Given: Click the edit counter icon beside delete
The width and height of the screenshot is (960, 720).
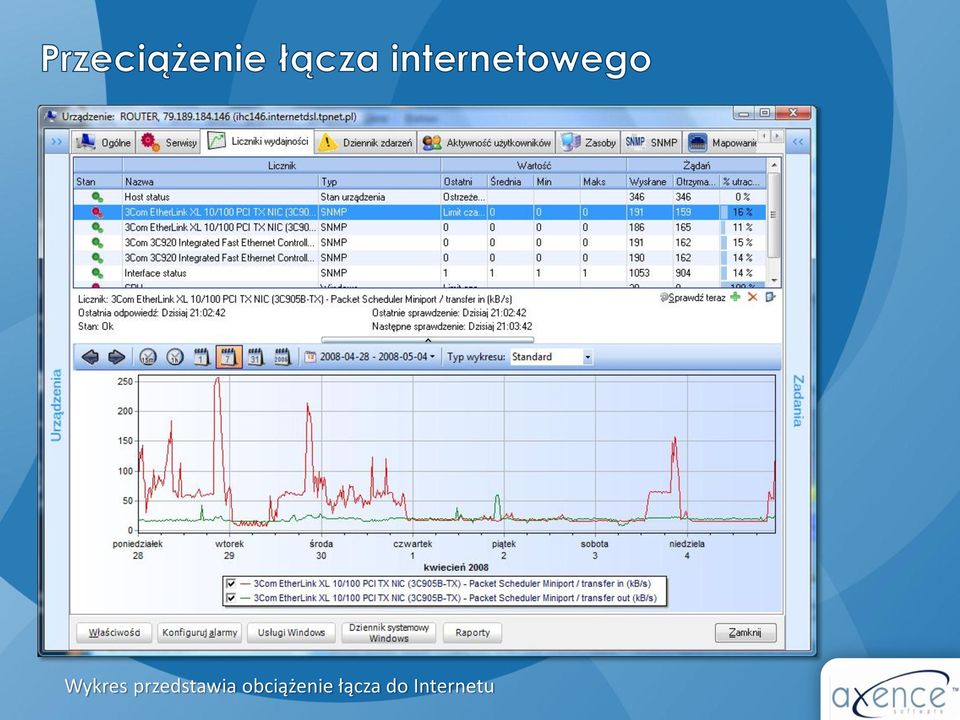Looking at the screenshot, I should pyautogui.click(x=770, y=298).
